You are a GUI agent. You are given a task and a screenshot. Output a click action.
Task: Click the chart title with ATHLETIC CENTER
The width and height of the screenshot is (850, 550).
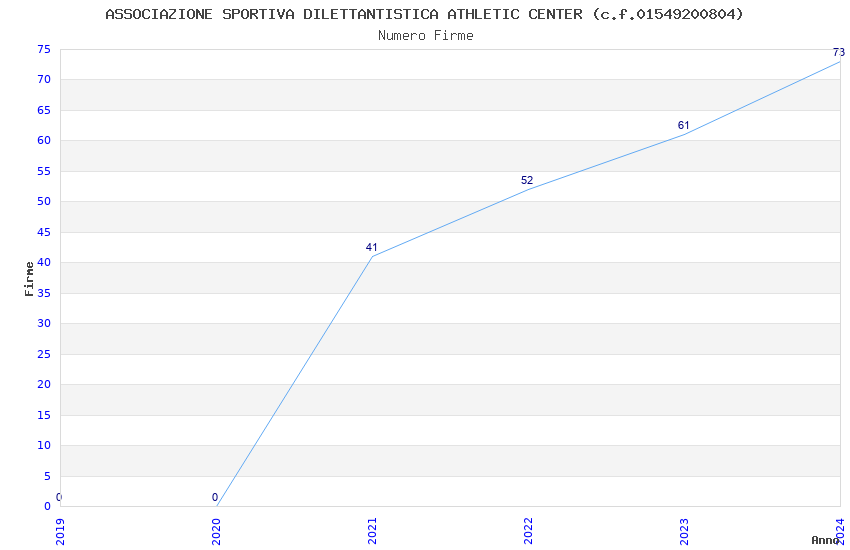tap(425, 14)
